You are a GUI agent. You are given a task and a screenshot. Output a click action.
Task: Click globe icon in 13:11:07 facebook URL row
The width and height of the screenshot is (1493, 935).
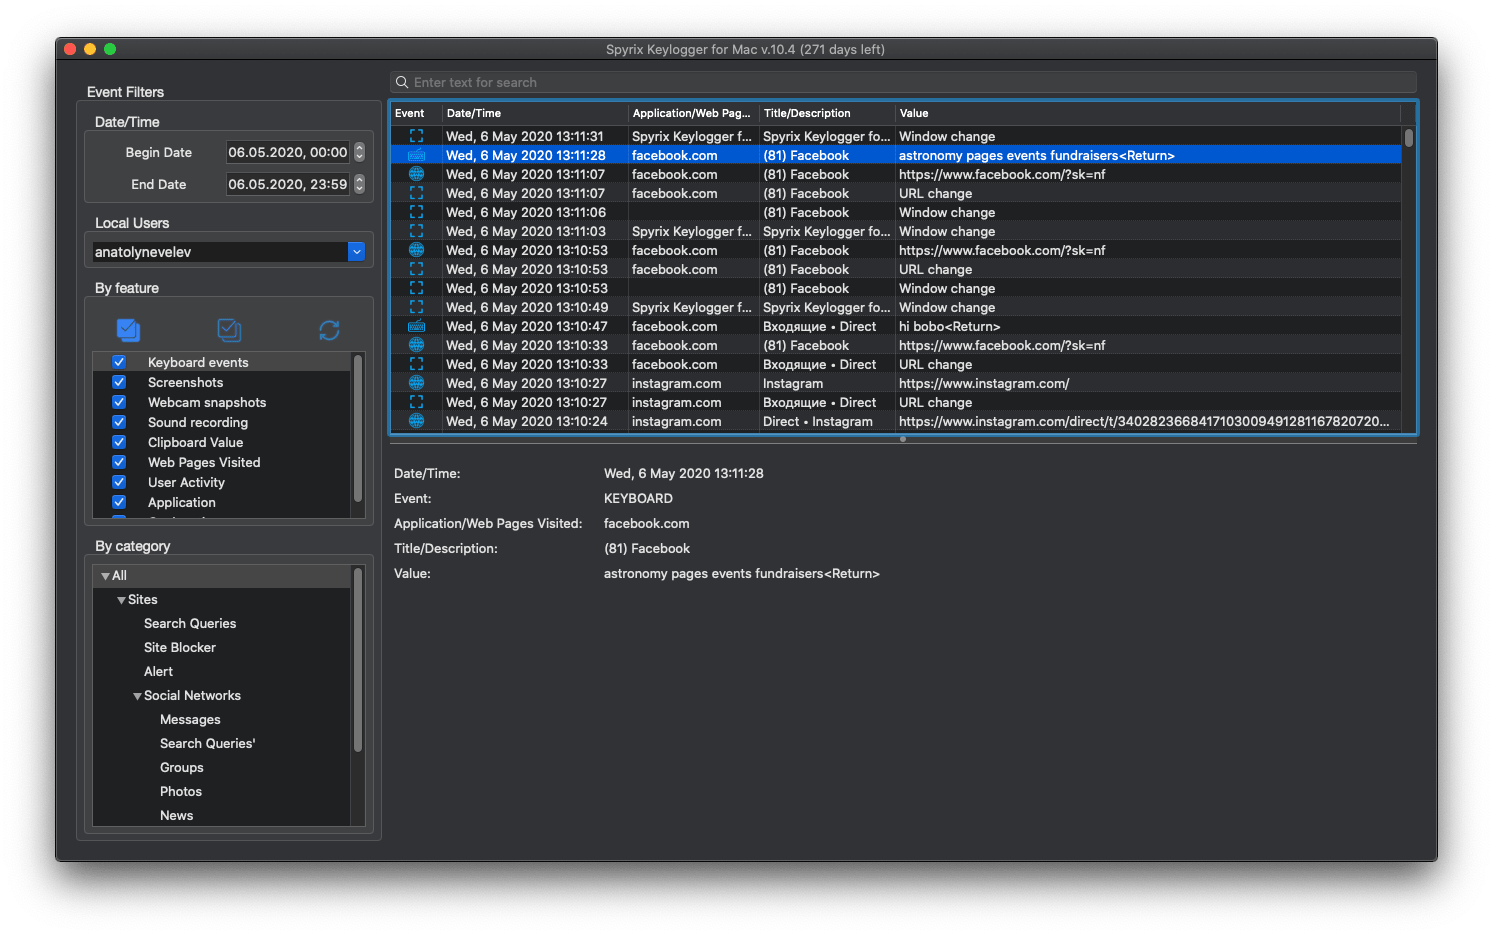pyautogui.click(x=416, y=174)
